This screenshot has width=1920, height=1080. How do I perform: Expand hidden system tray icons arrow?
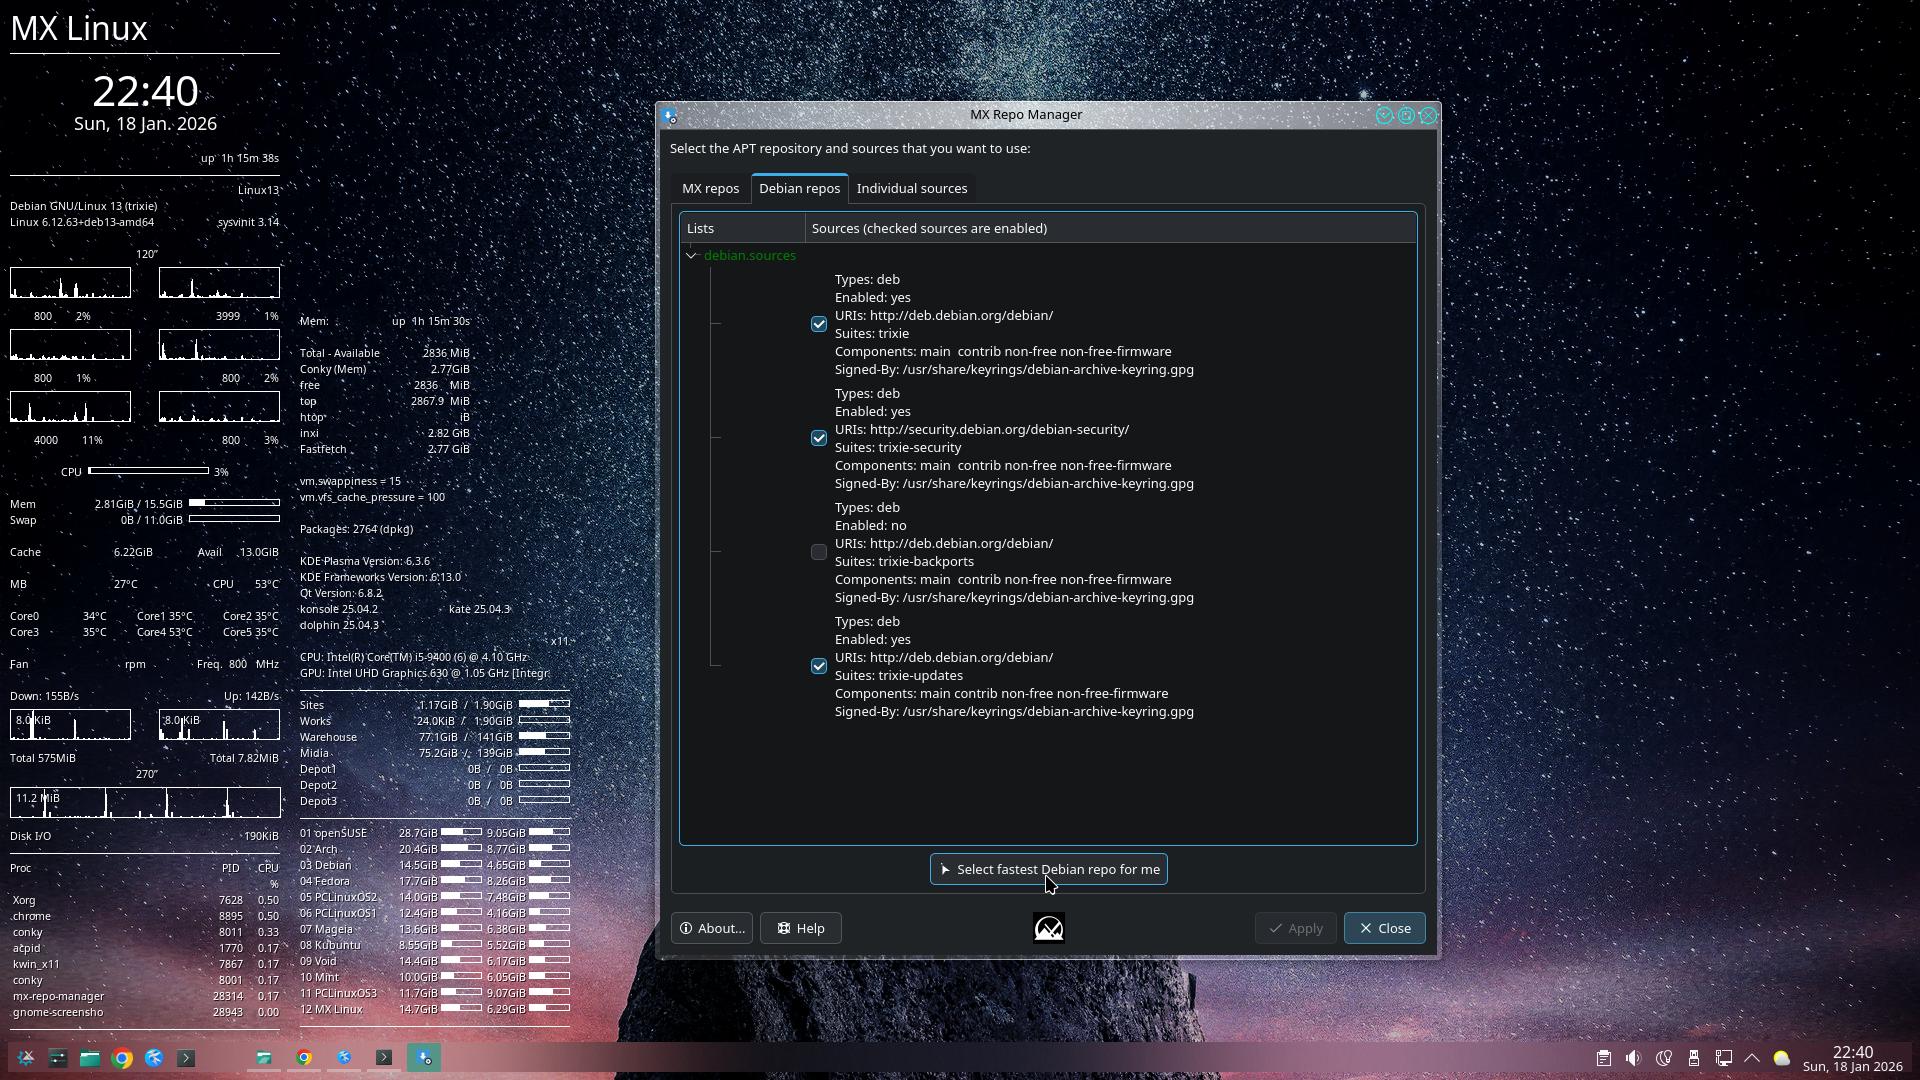1752,1058
